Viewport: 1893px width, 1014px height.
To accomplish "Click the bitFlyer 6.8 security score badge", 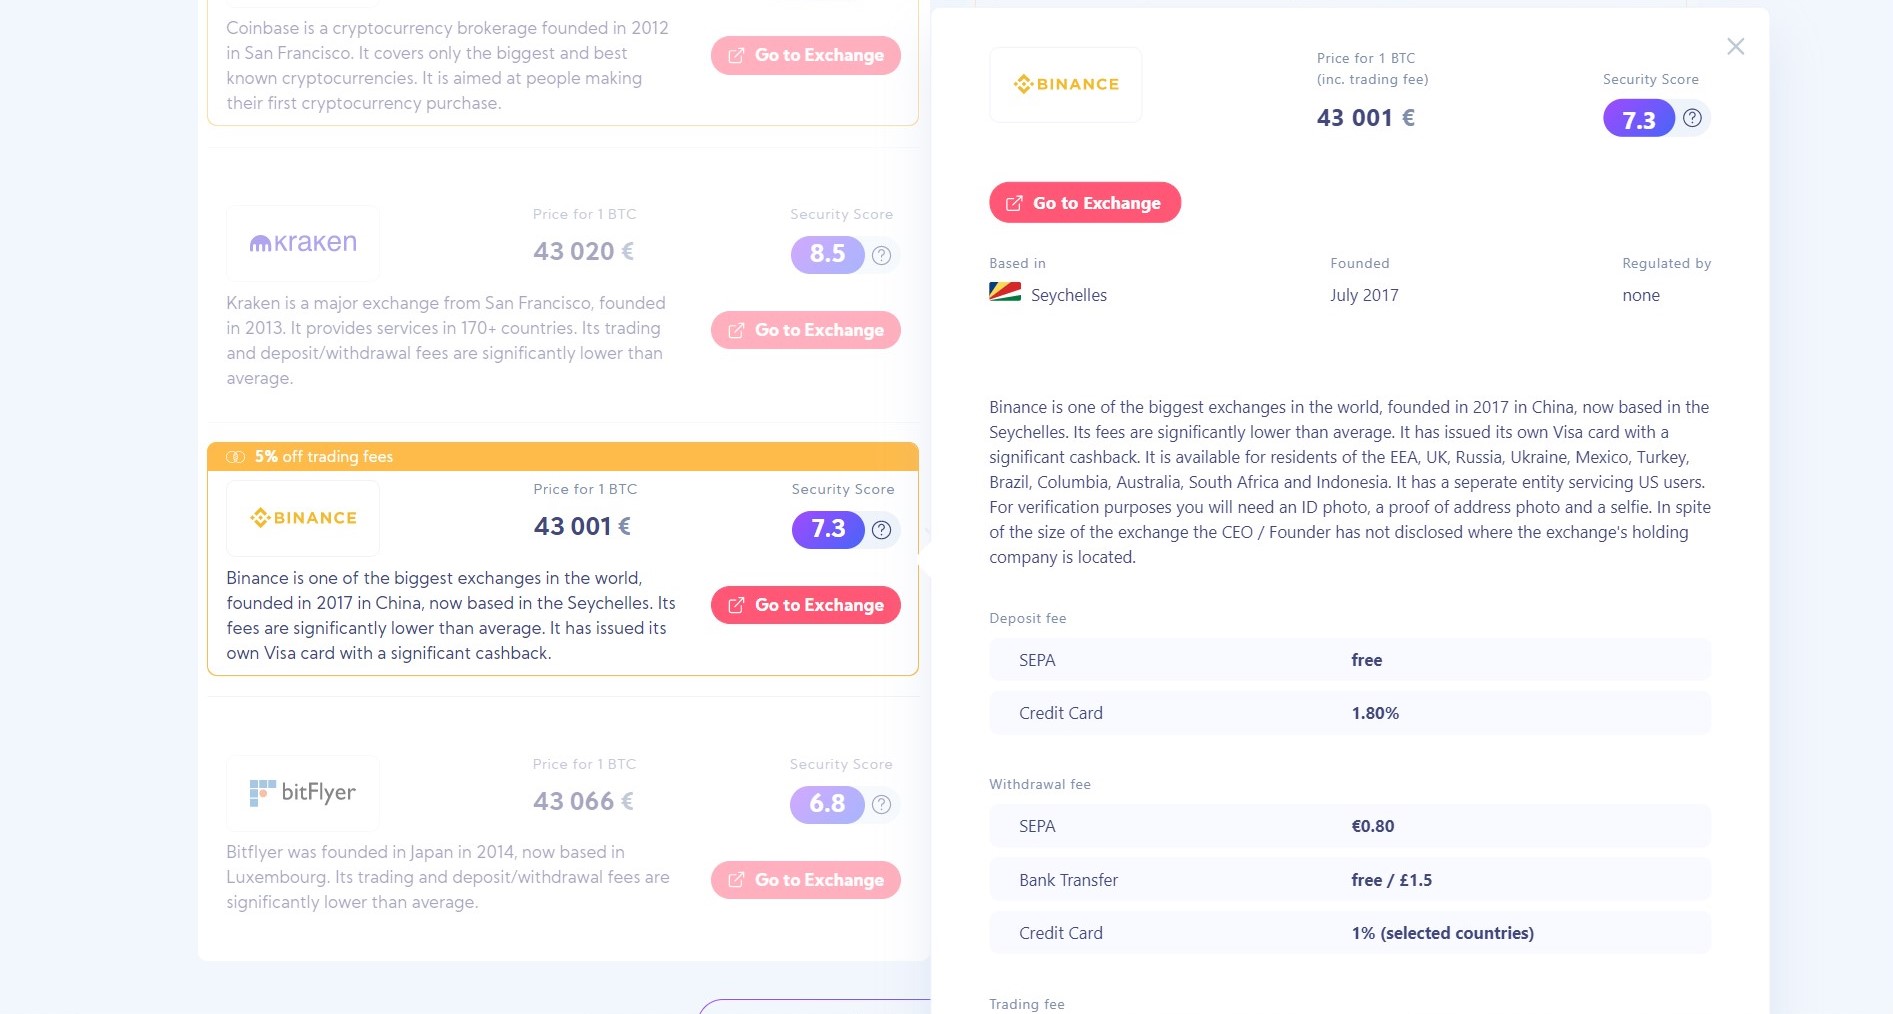I will tap(827, 804).
